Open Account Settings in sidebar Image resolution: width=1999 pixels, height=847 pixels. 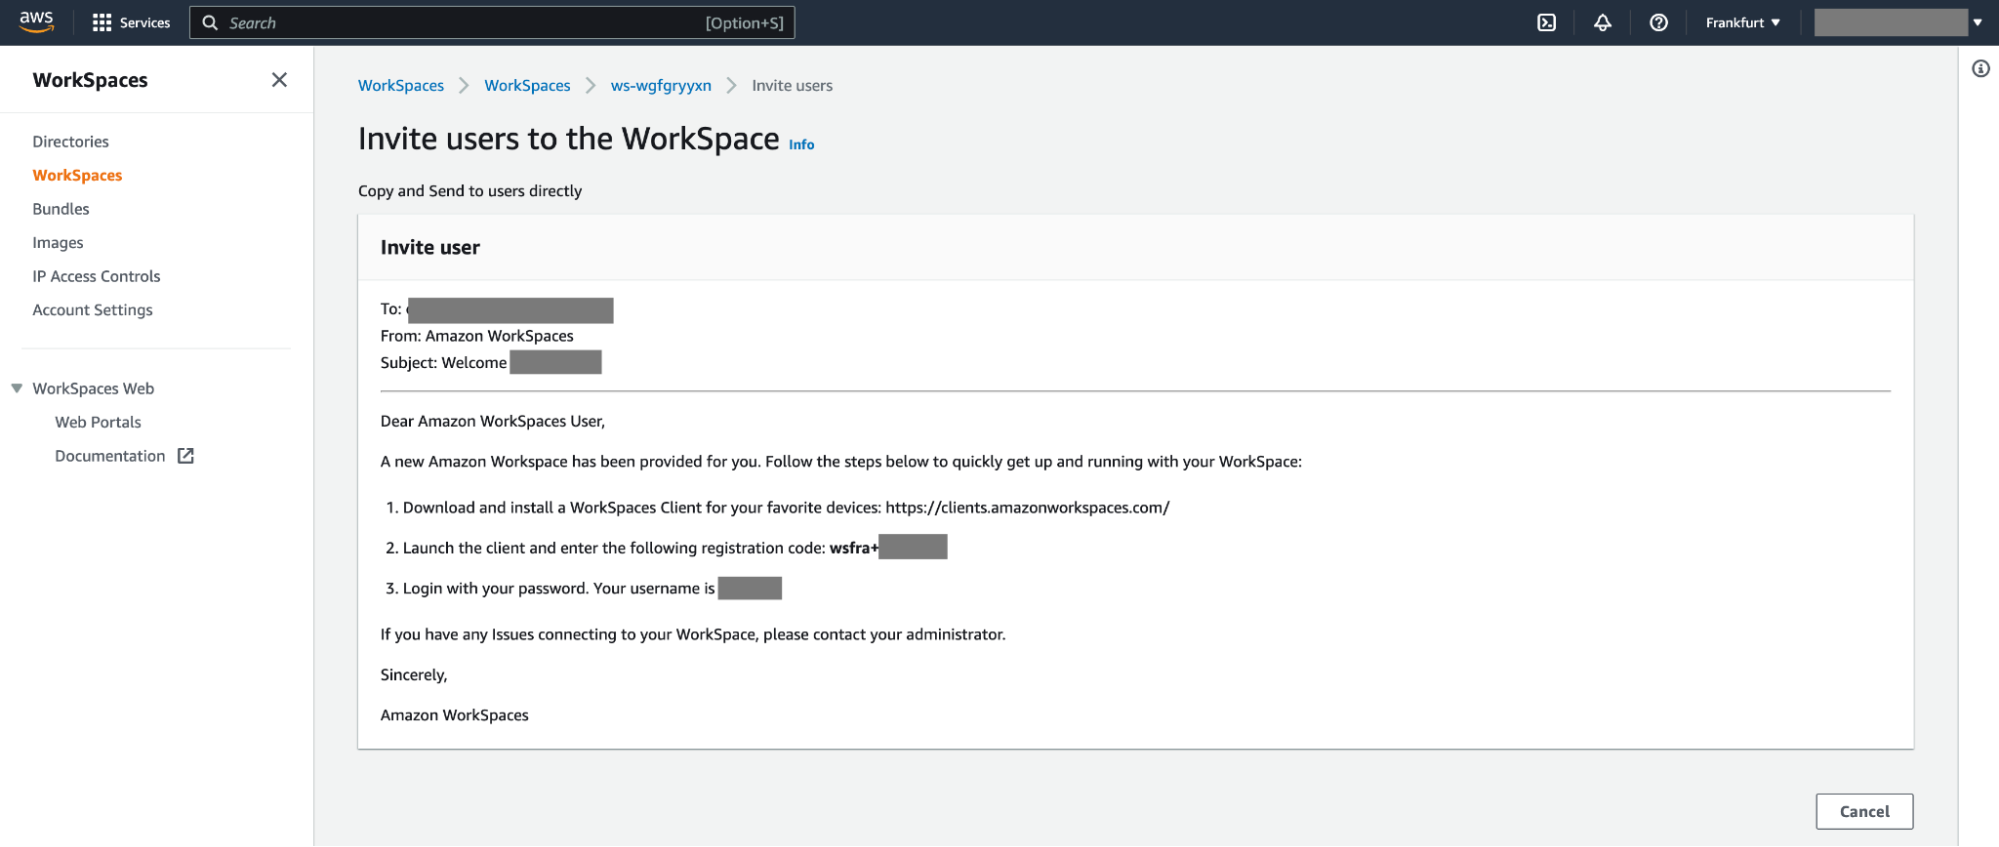[92, 310]
